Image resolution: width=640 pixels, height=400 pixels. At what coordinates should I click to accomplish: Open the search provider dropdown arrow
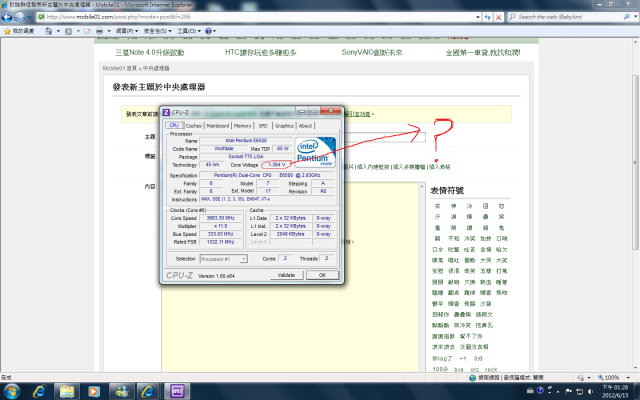636,17
